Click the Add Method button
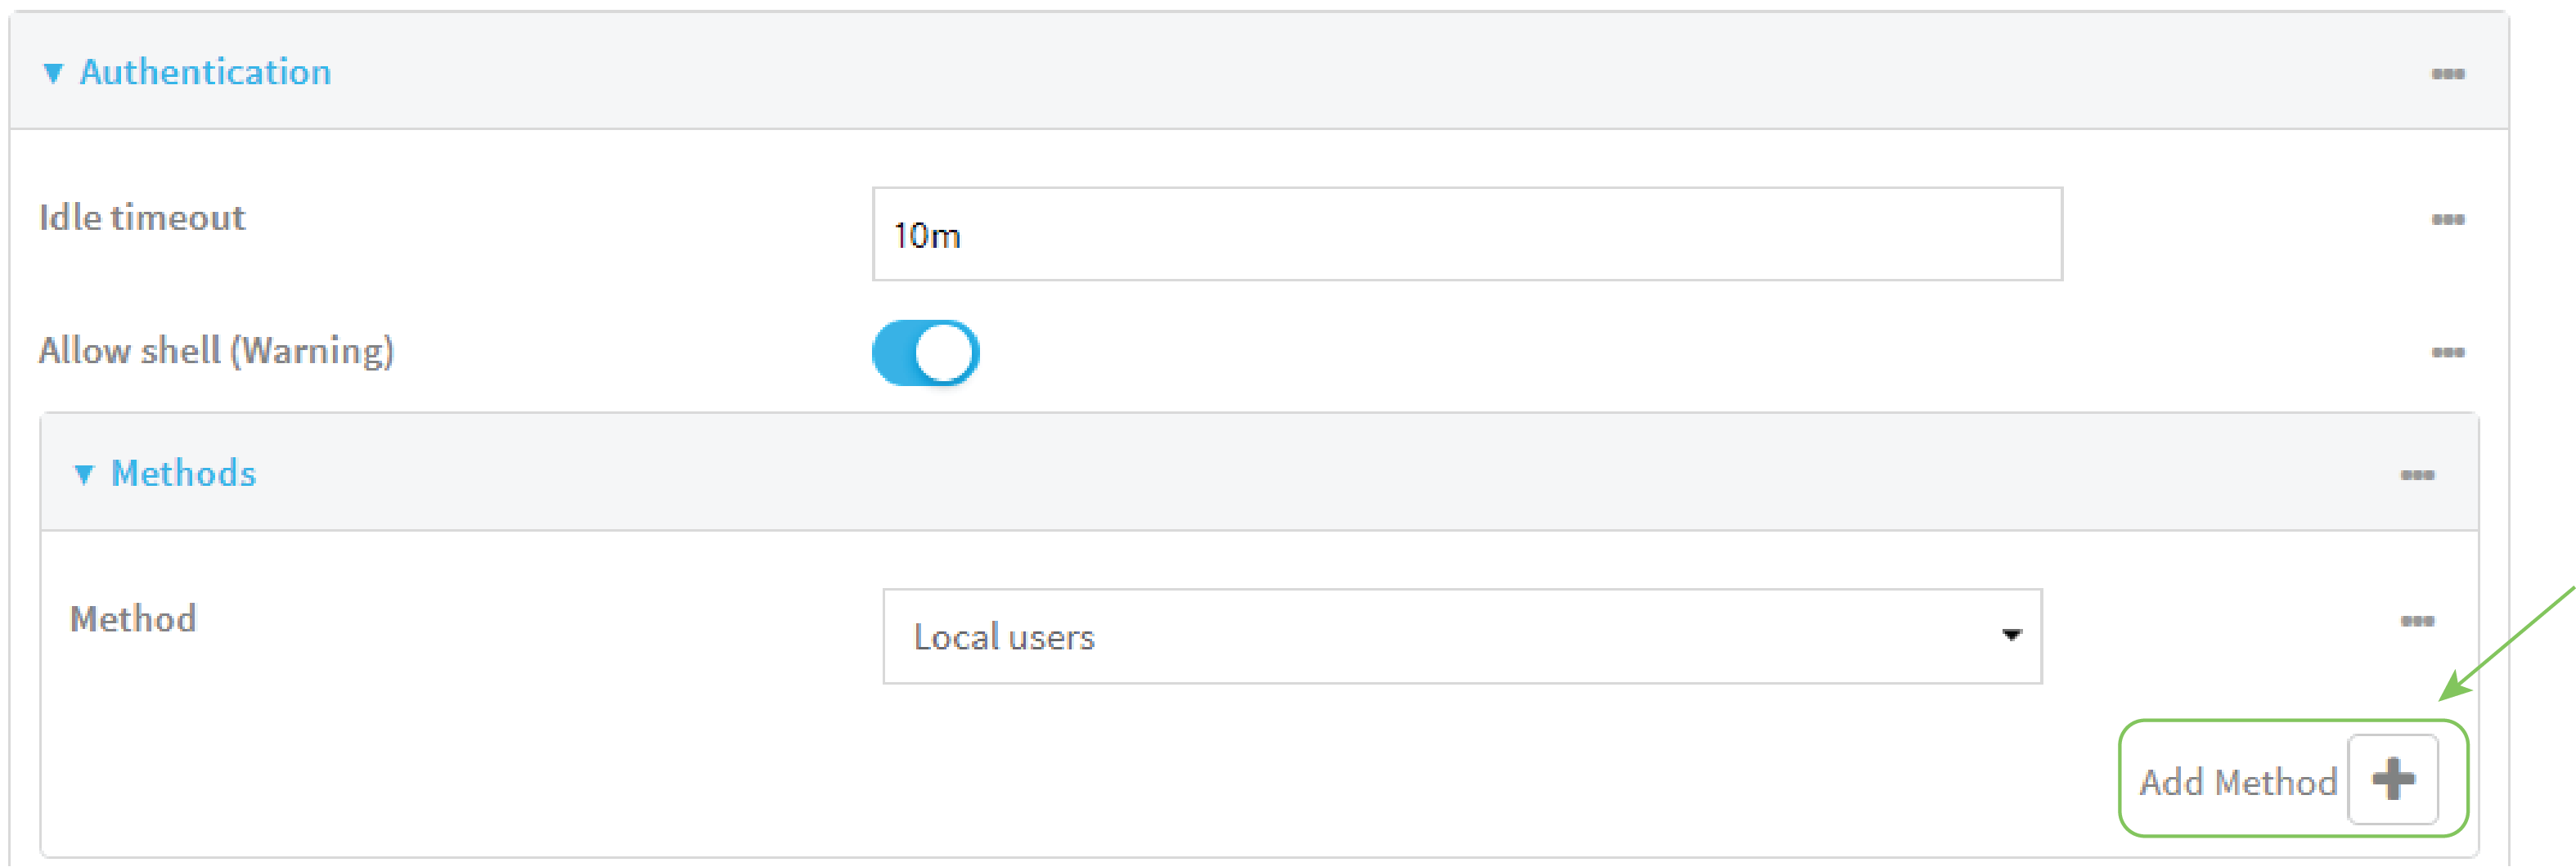Image resolution: width=2576 pixels, height=867 pixels. (2288, 781)
